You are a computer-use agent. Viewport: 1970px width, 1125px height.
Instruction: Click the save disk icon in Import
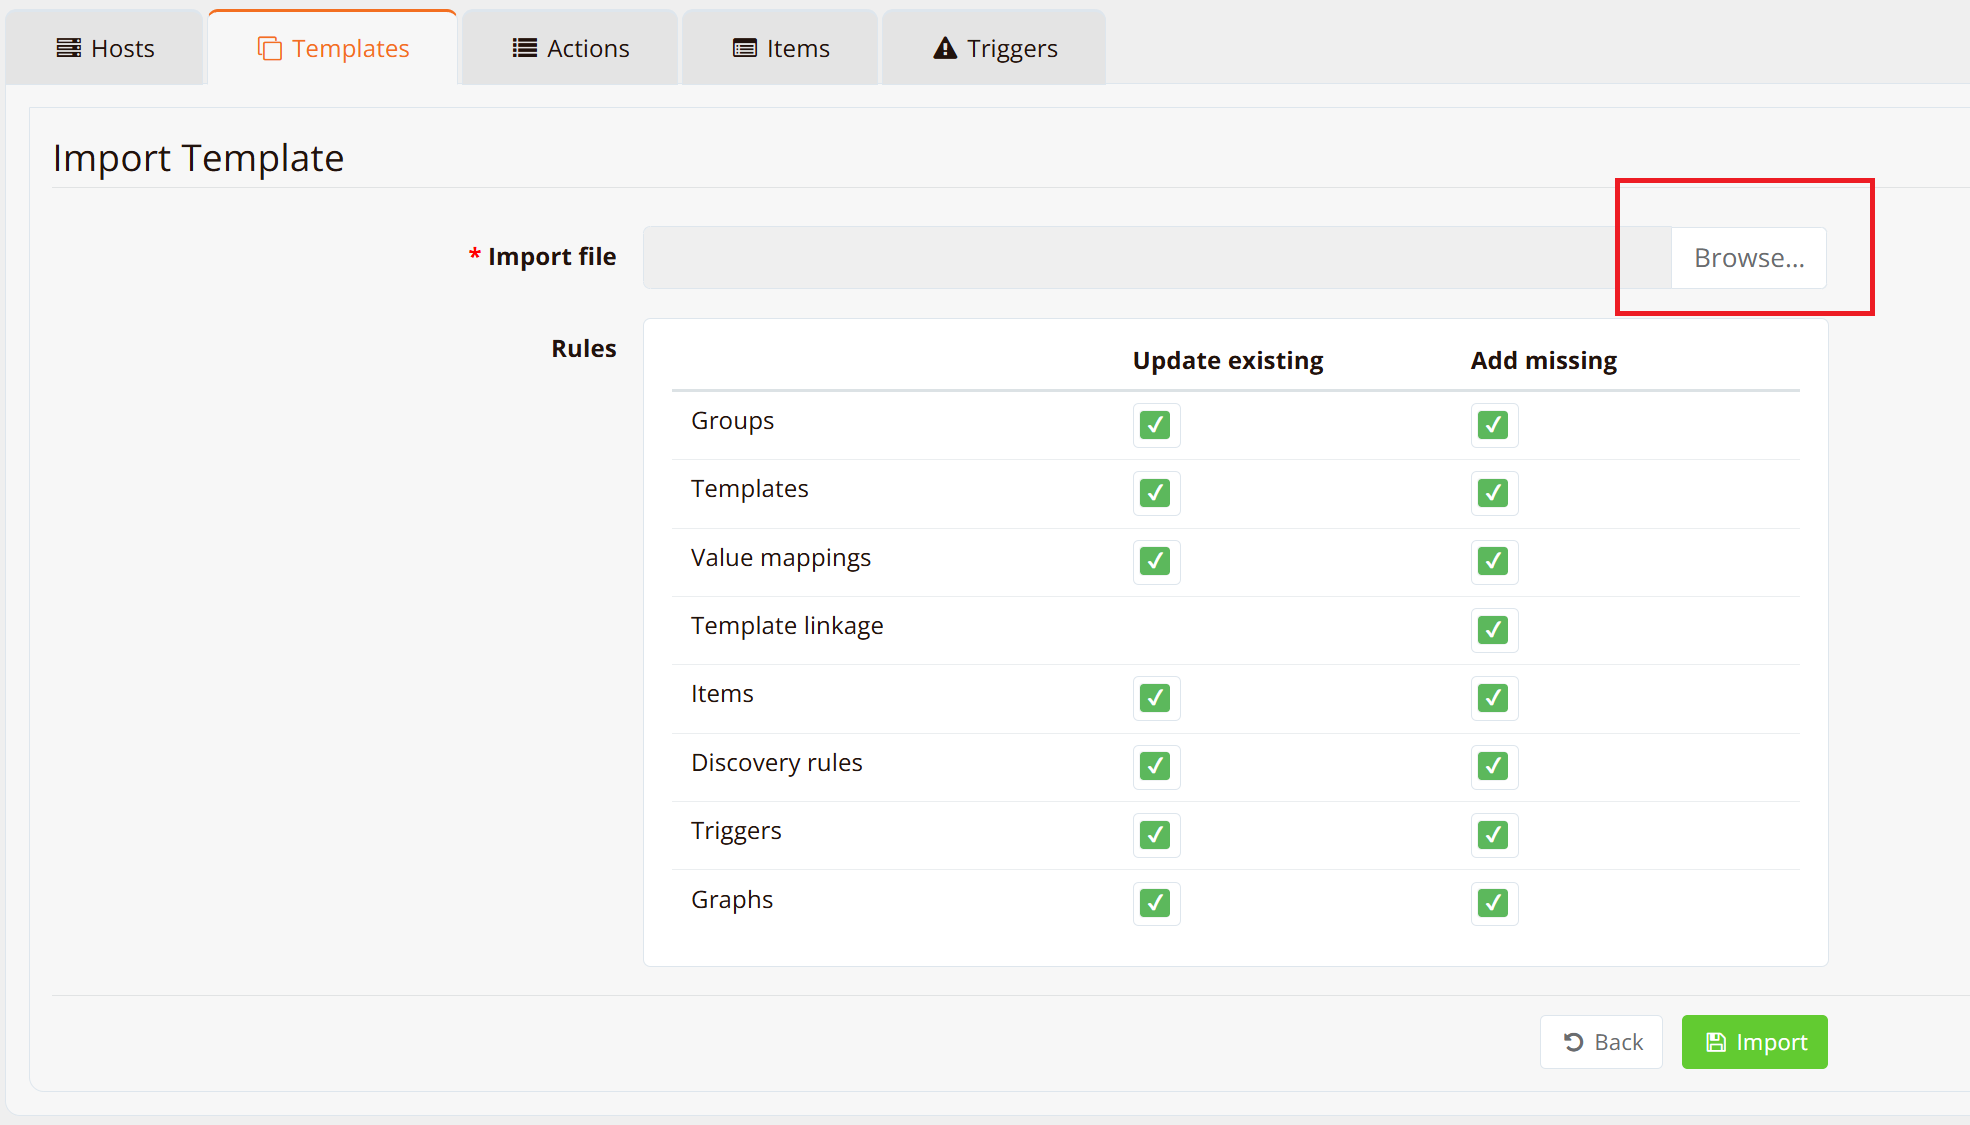coord(1716,1042)
